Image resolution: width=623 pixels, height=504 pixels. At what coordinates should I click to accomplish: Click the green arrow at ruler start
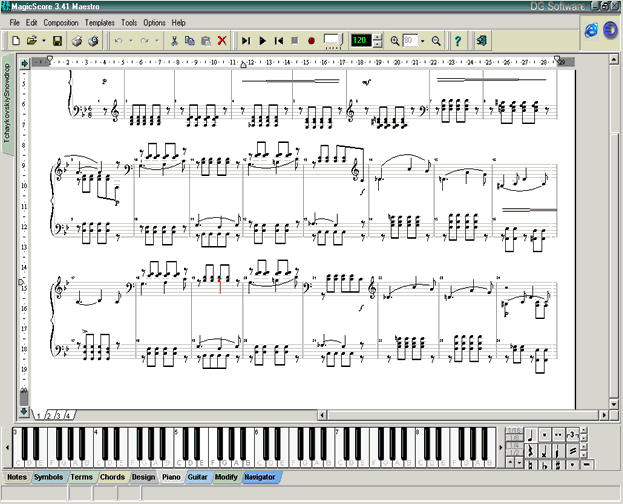point(25,63)
